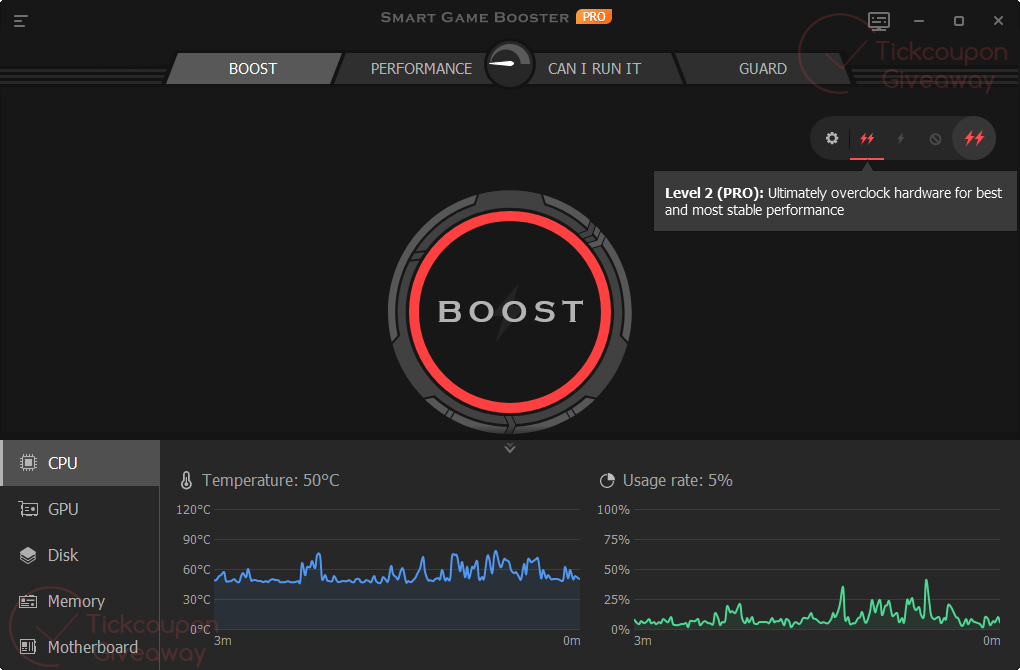This screenshot has width=1020, height=670.
Task: Go to the CAN I RUN IT tab
Action: (595, 68)
